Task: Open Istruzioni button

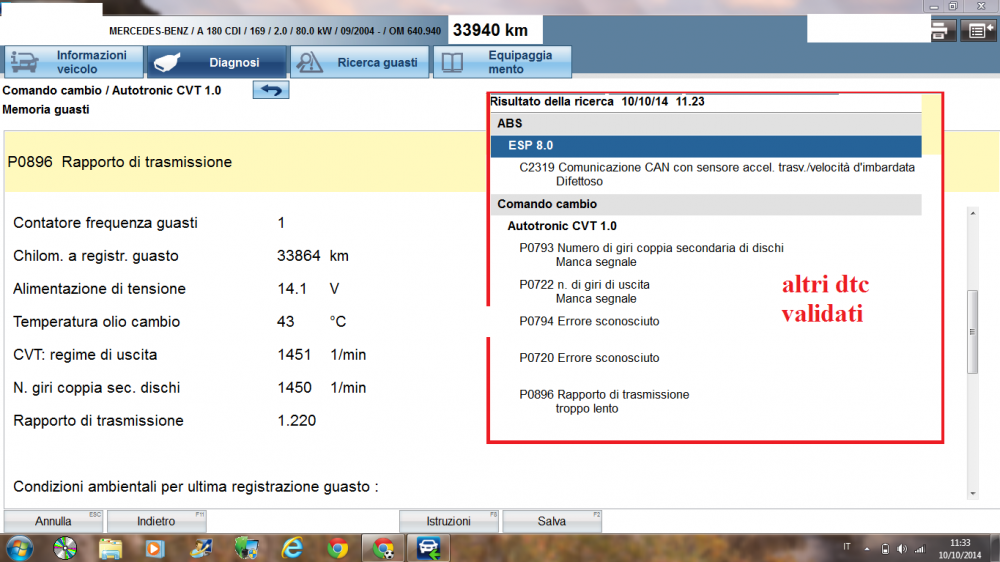Action: [448, 521]
